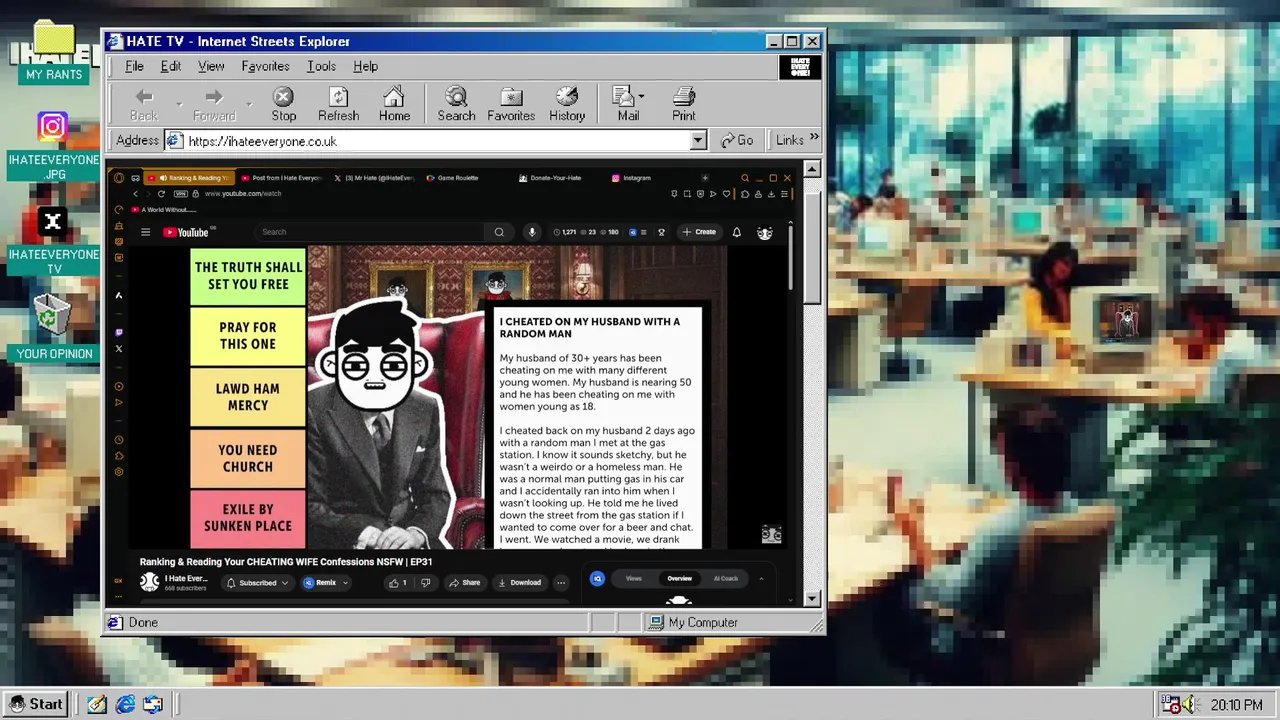Switch to Post from I Hate Everyone tab
Viewport: 1280px width, 720px height.
[x=282, y=178]
